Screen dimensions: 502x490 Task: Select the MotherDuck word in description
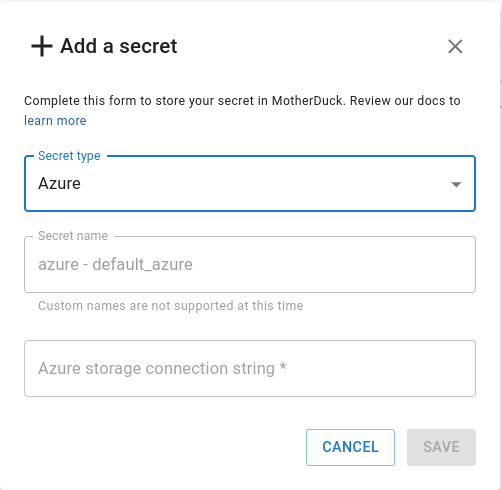click(x=307, y=101)
